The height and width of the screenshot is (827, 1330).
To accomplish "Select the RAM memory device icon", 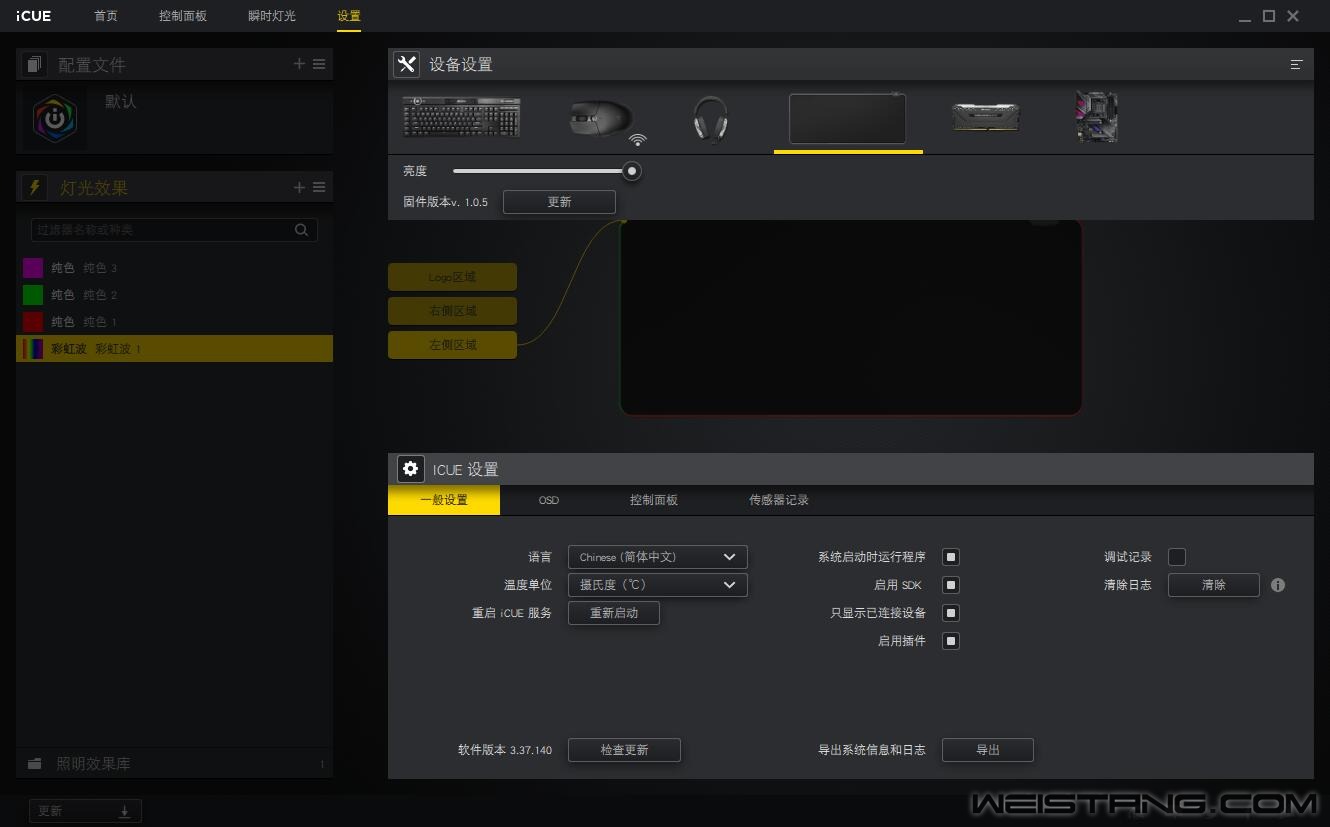I will coord(985,118).
